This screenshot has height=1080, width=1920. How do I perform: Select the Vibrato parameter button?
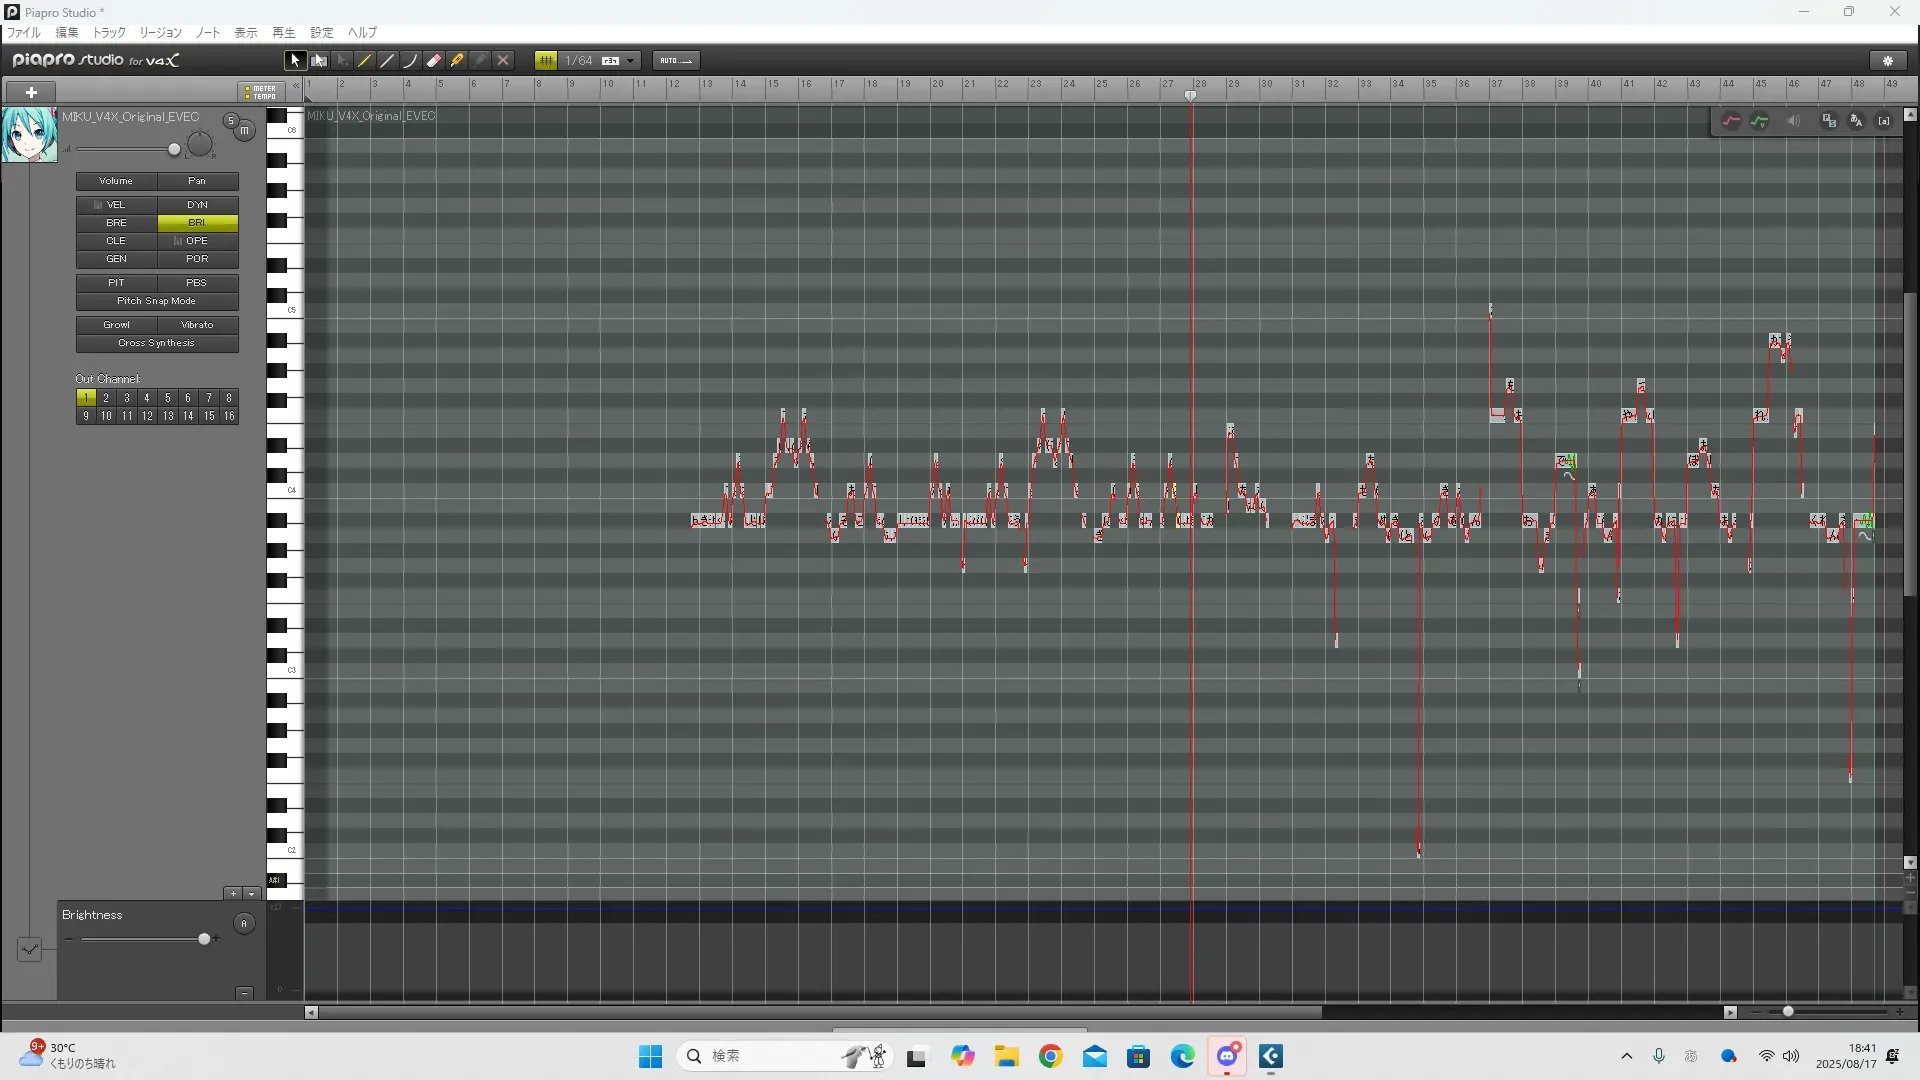[x=197, y=325]
